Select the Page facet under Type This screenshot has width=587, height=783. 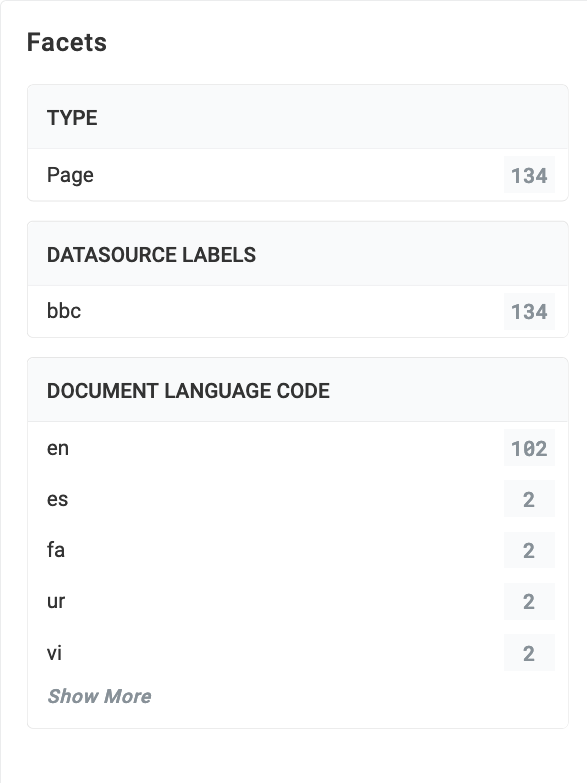click(x=70, y=175)
